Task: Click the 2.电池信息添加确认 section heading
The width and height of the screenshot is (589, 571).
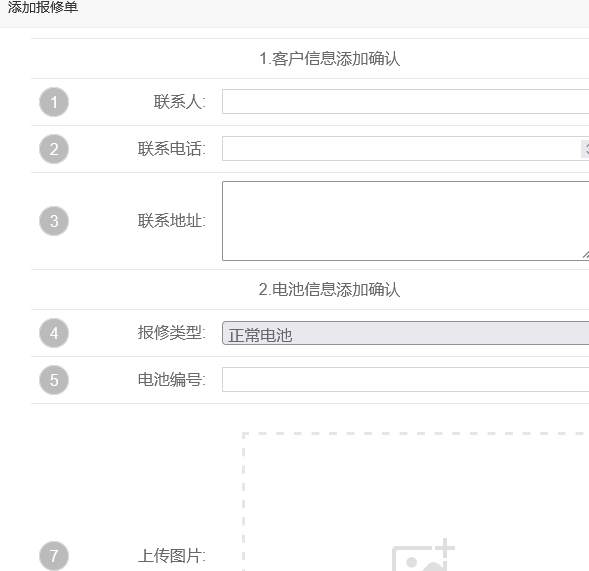Action: click(x=329, y=290)
